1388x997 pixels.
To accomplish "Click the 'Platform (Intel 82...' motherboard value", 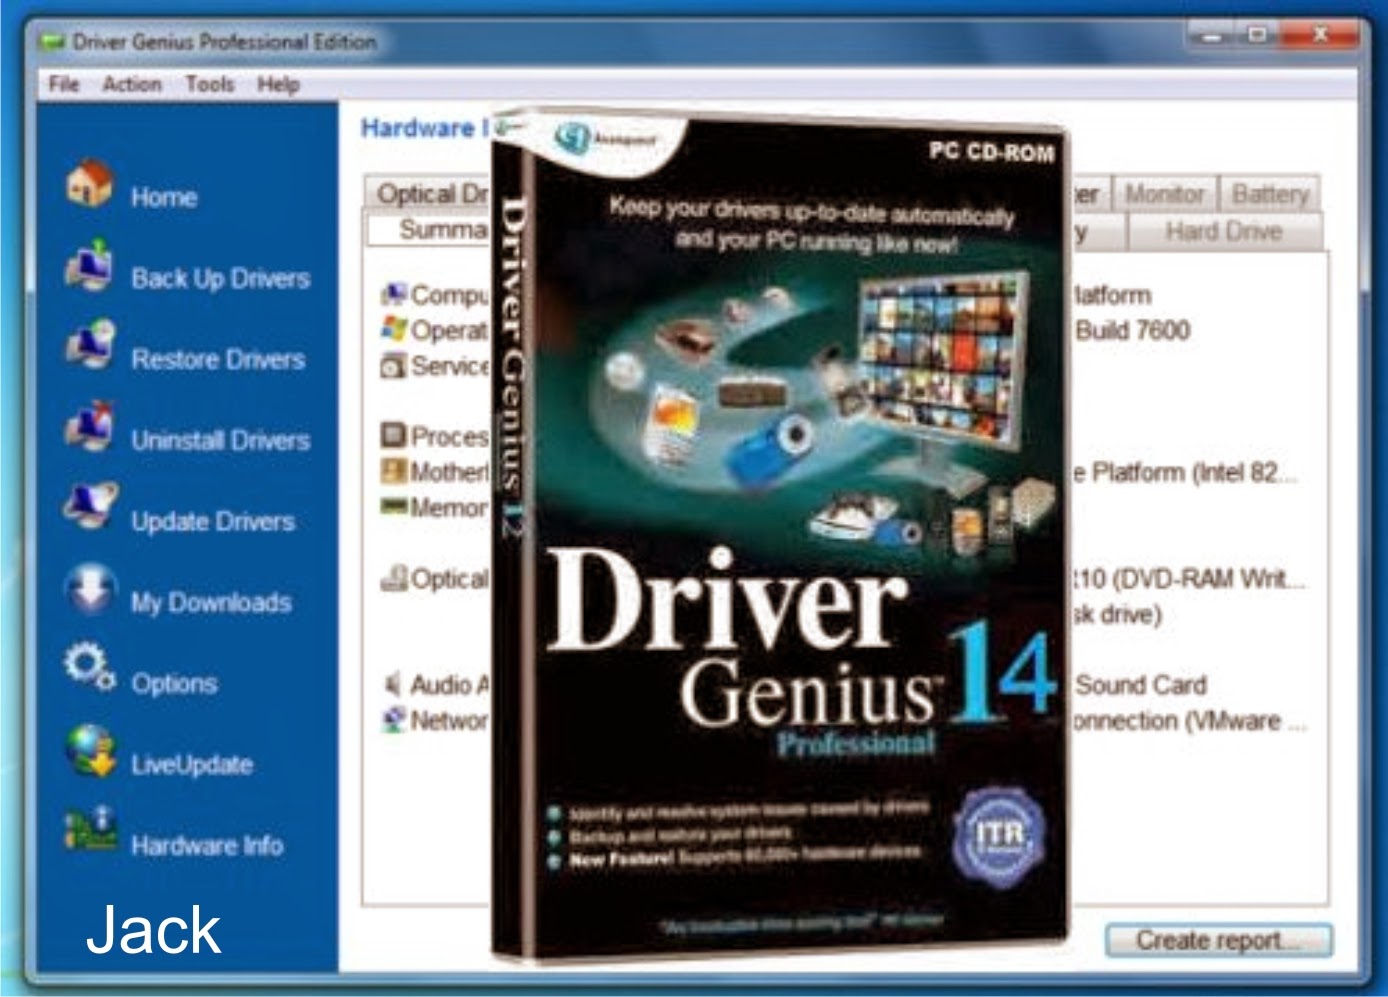I will click(x=1193, y=472).
